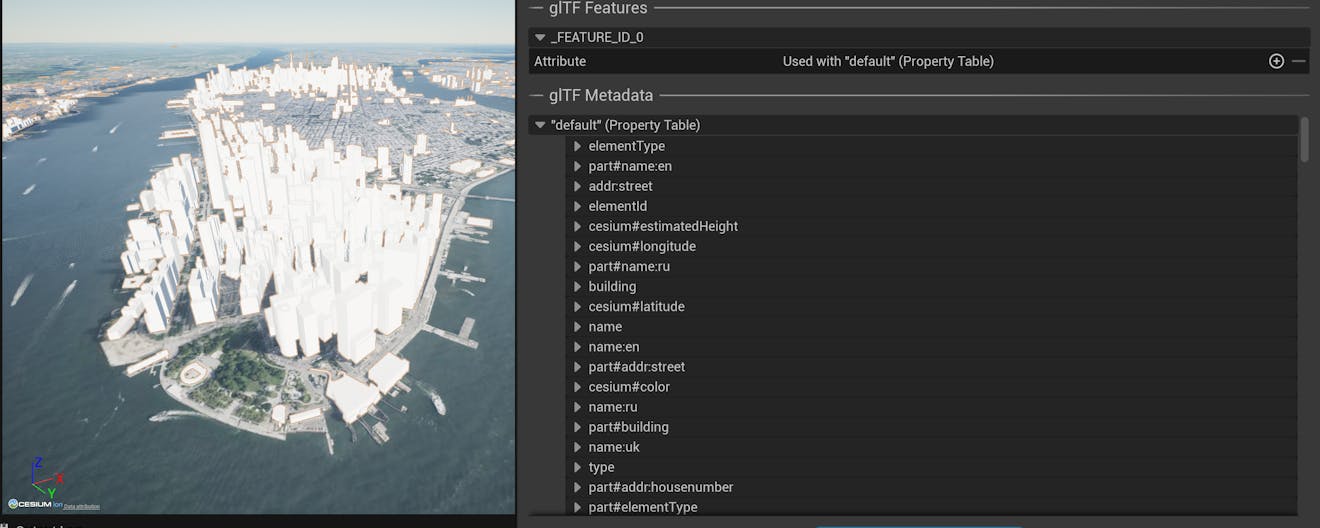Viewport: 1320px width, 528px height.
Task: Click the plus icon in Attribute row
Action: (1276, 61)
